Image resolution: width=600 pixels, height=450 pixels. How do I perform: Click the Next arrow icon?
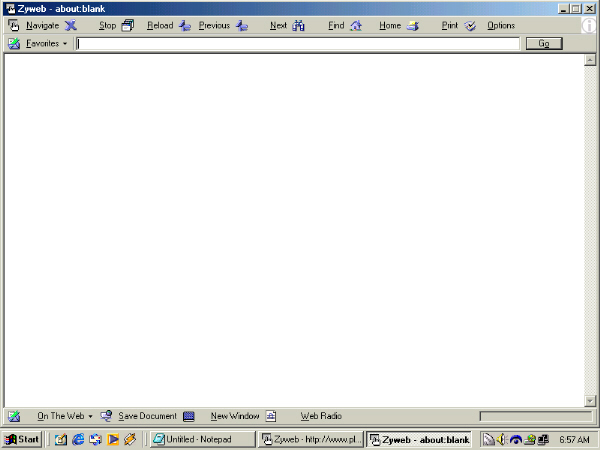click(x=242, y=26)
